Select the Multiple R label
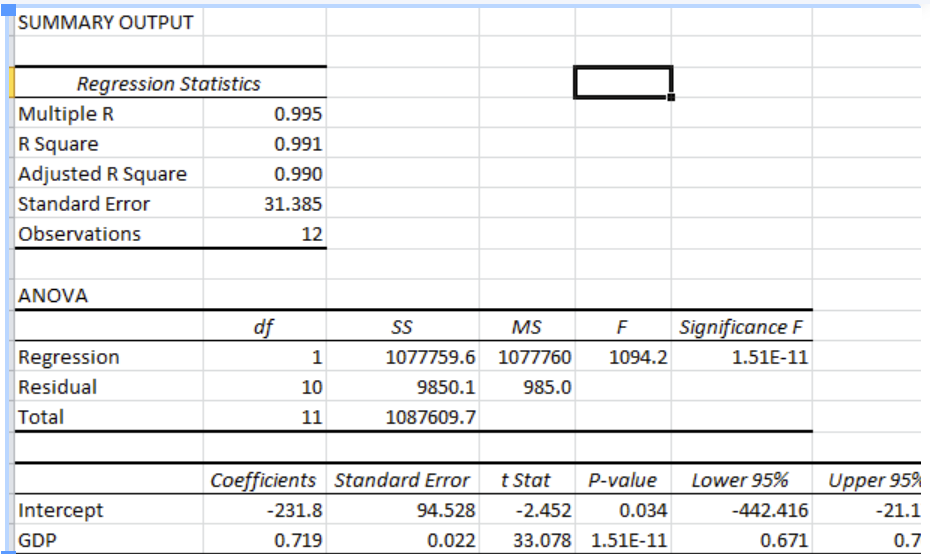The height and width of the screenshot is (554, 930). point(109,114)
